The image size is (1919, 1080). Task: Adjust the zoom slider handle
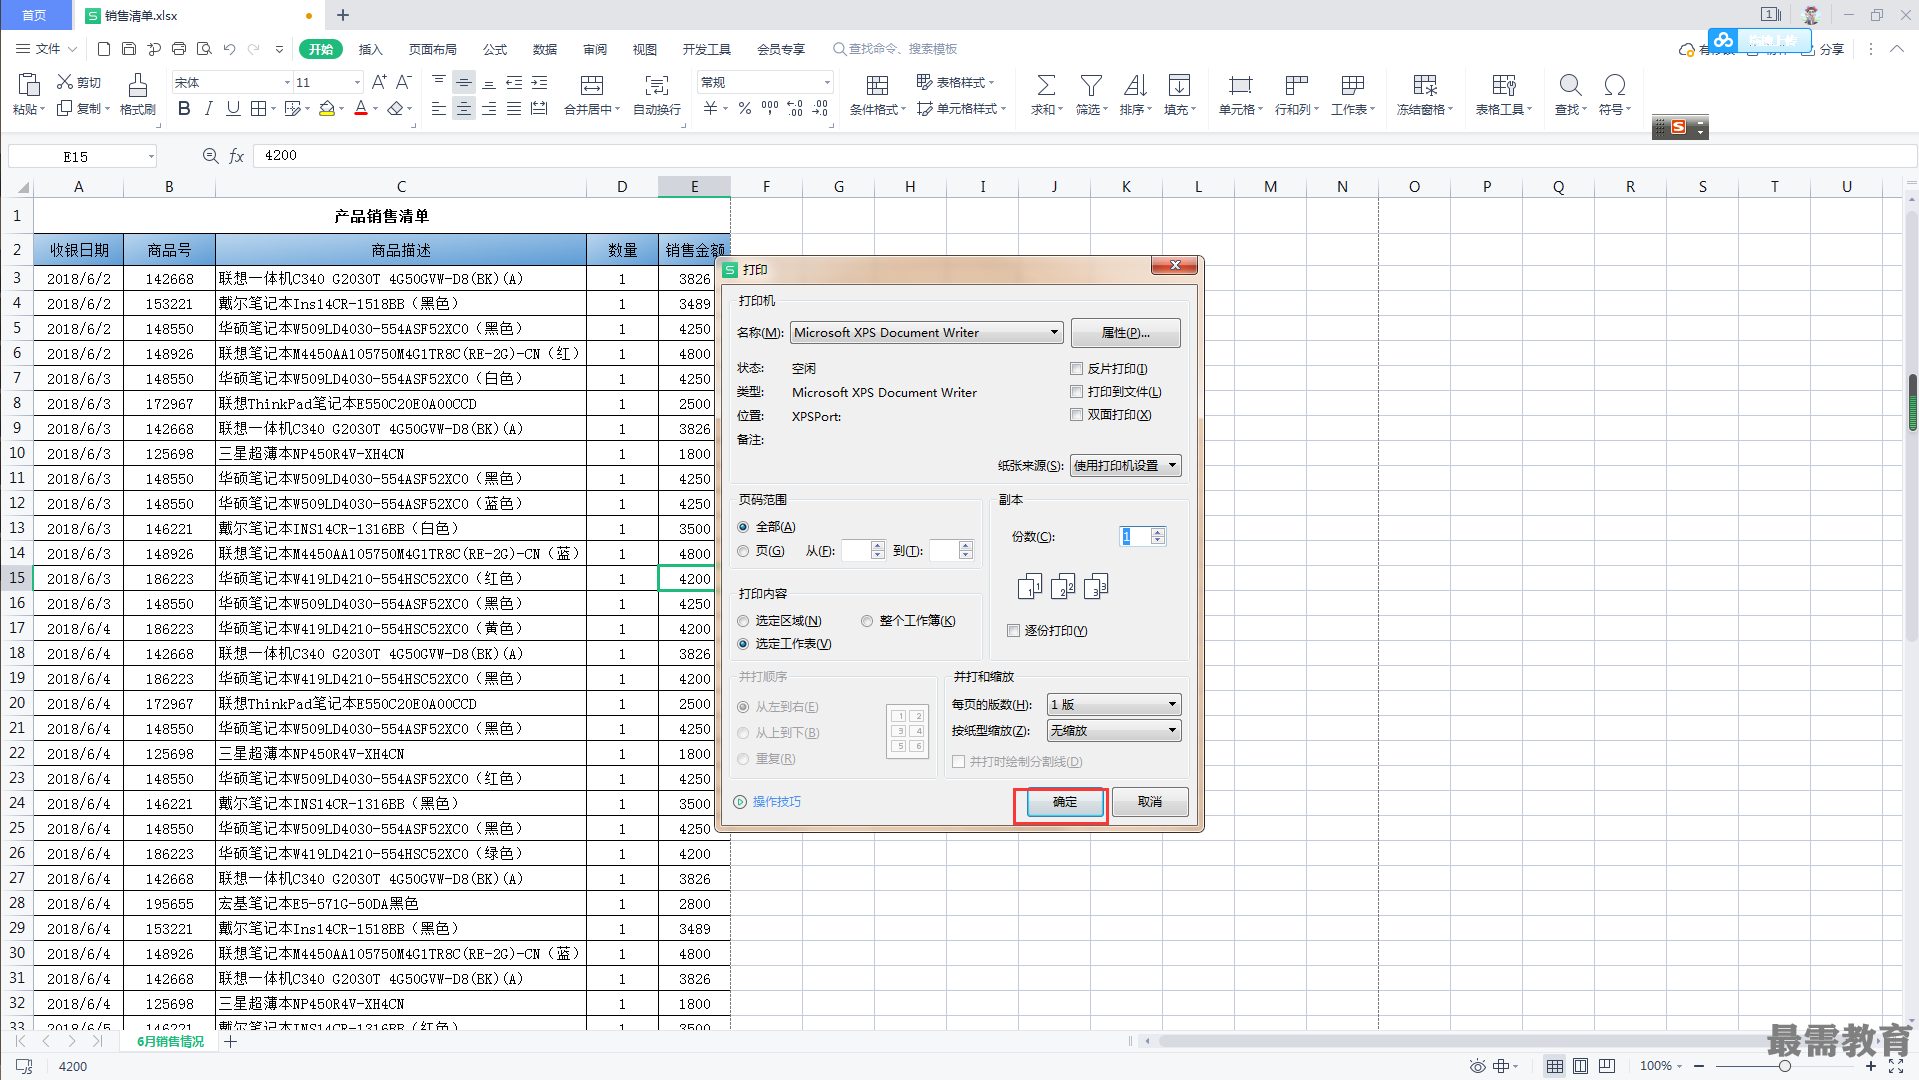point(1784,1066)
